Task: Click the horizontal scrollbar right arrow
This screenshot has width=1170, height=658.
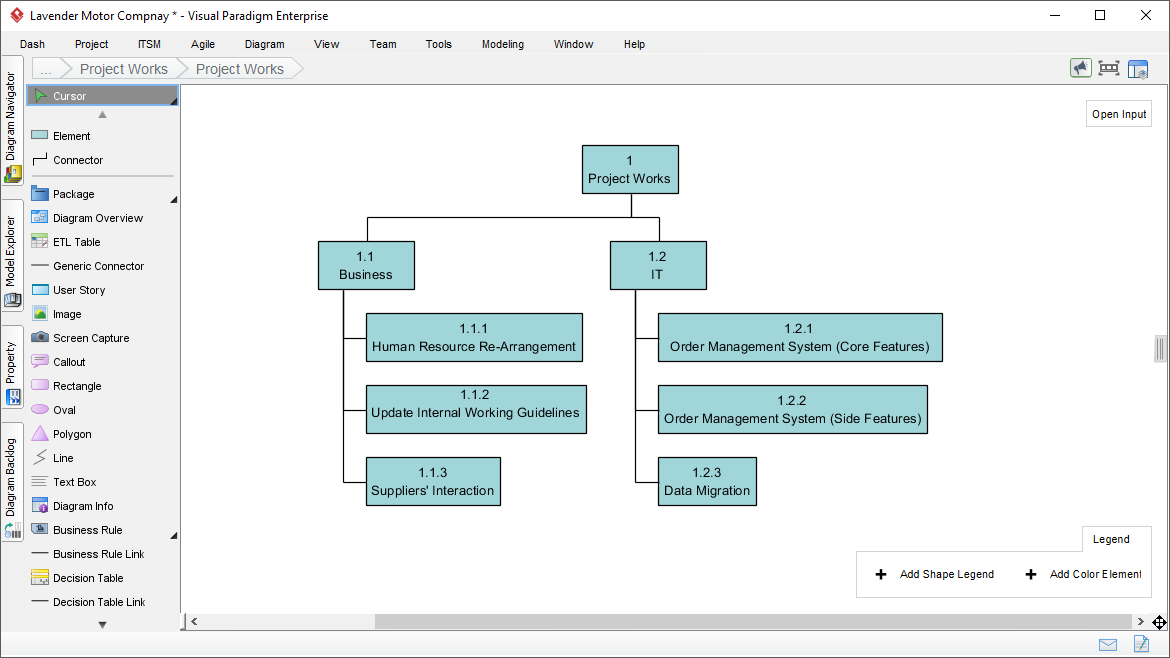Action: click(x=1140, y=621)
